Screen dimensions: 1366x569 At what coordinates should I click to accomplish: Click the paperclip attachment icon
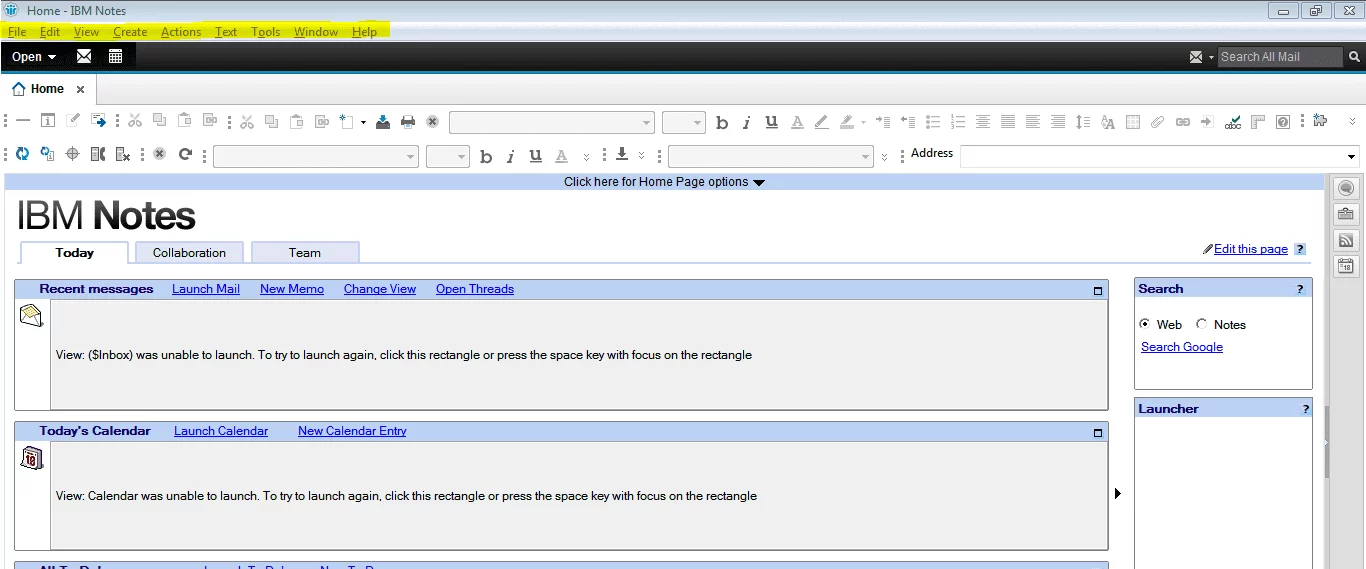[1157, 122]
